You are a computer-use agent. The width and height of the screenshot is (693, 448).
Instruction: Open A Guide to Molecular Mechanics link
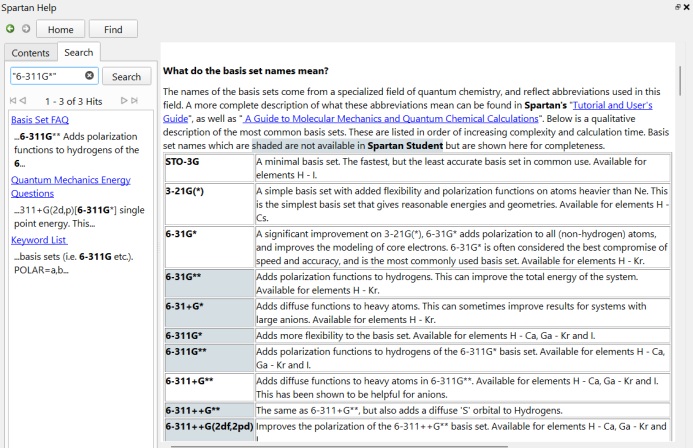[x=391, y=118]
